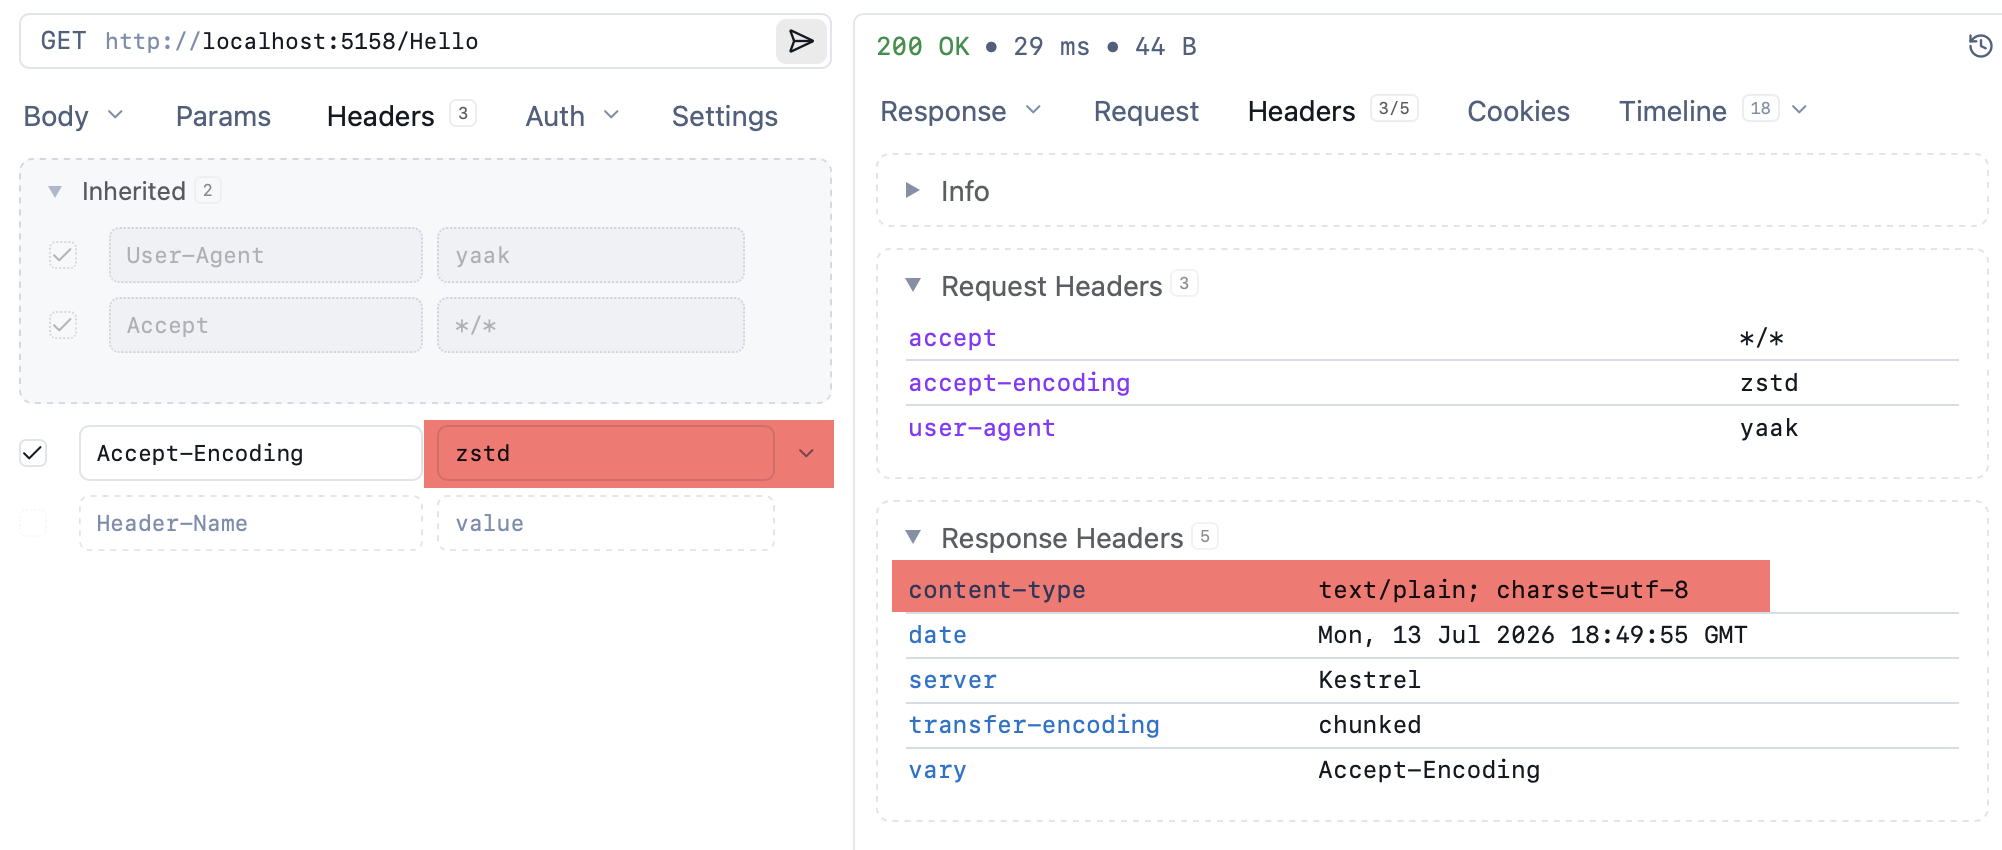Click the GET method button
Screen dimensions: 2002x850
[x=63, y=41]
